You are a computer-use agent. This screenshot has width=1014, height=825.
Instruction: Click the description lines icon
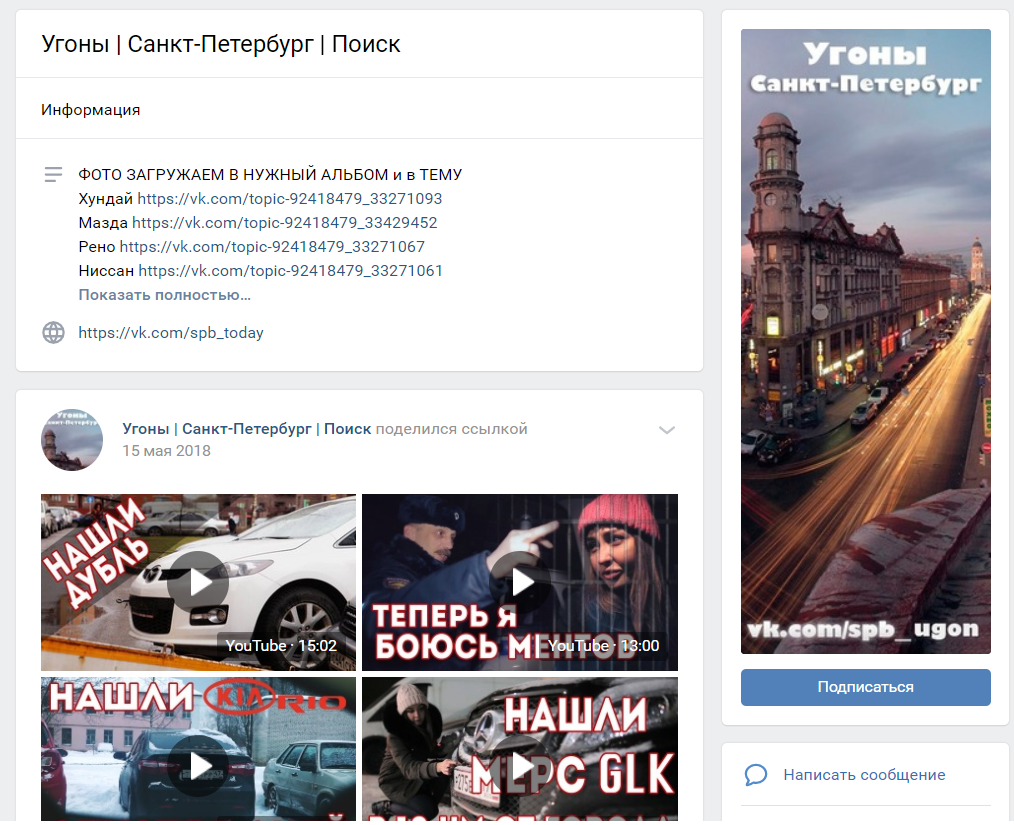(x=54, y=175)
